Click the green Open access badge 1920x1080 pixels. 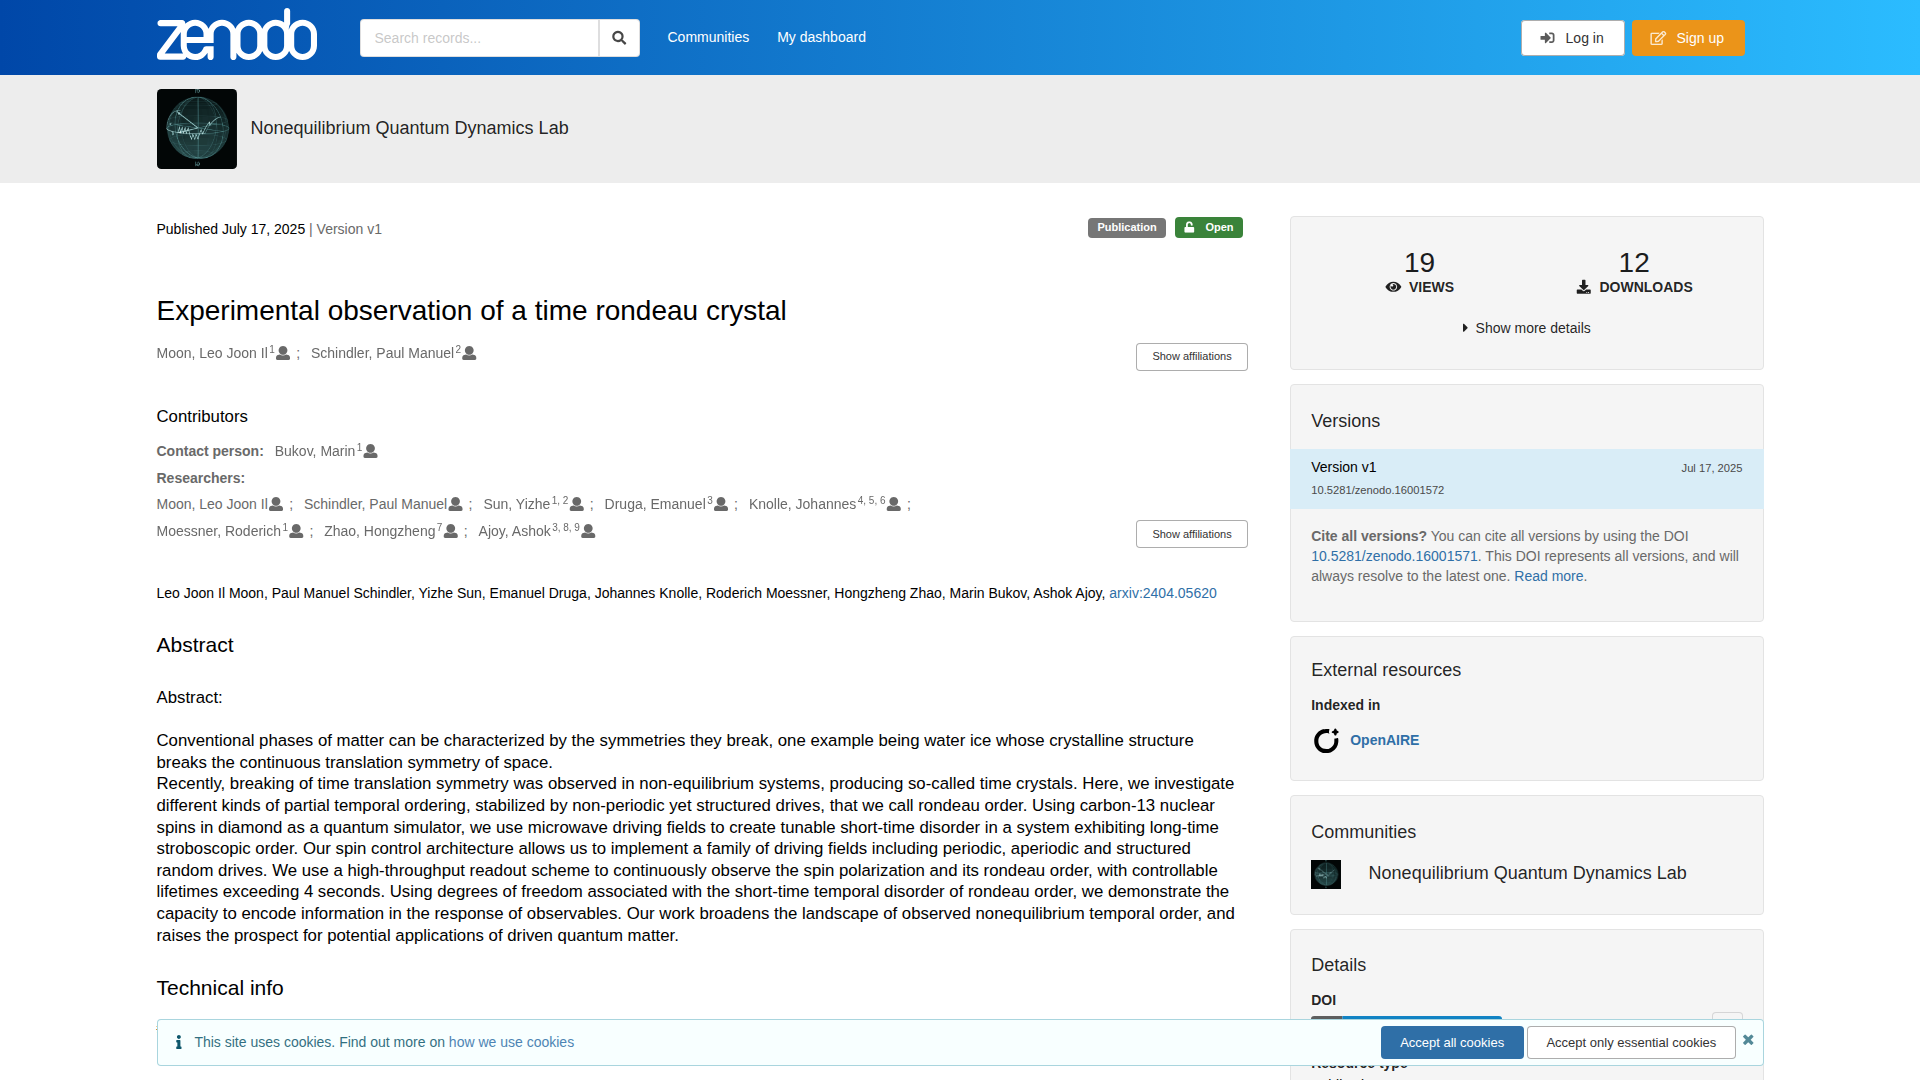[x=1209, y=228]
